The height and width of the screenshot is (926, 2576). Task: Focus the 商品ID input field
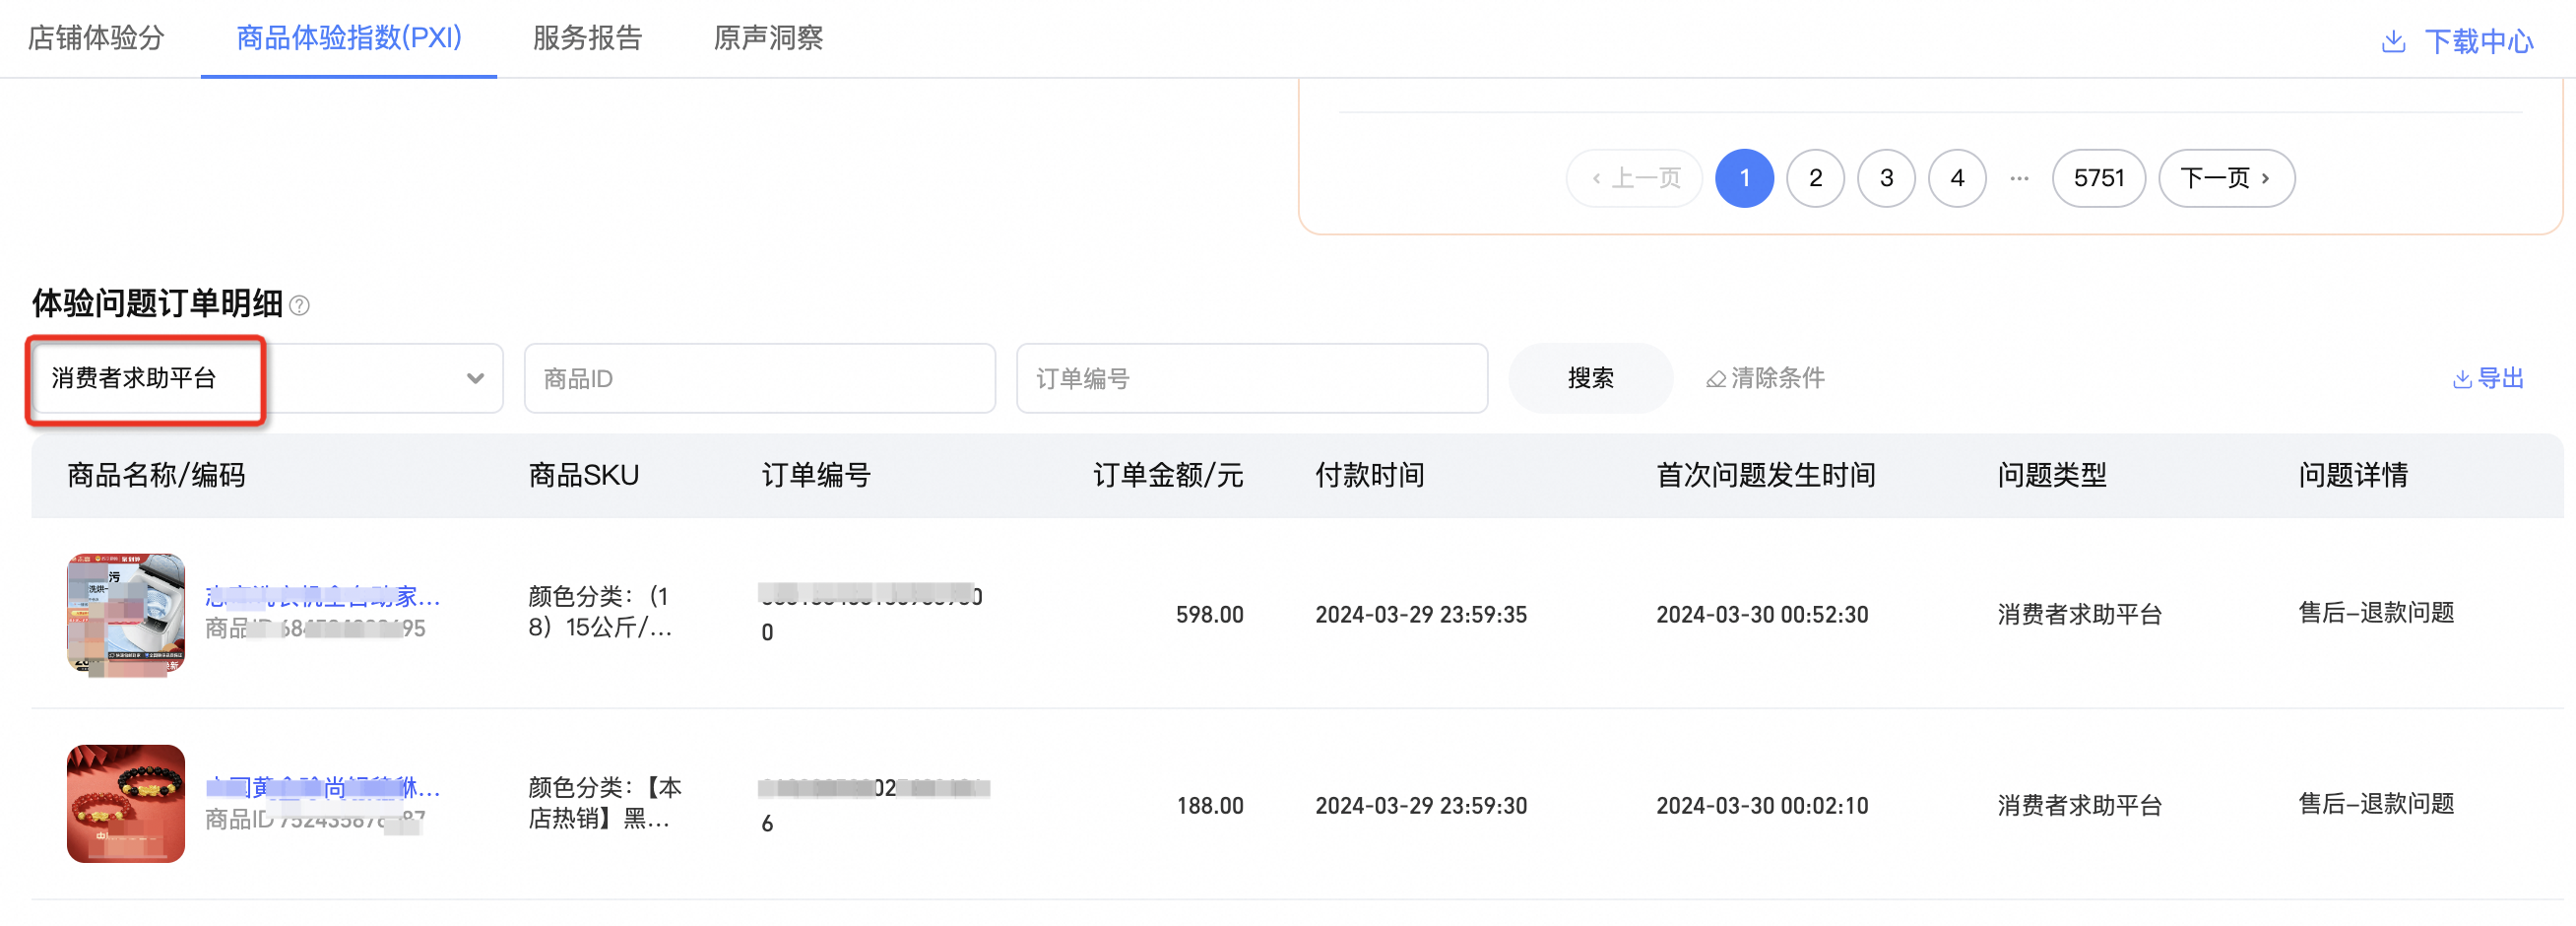(759, 378)
